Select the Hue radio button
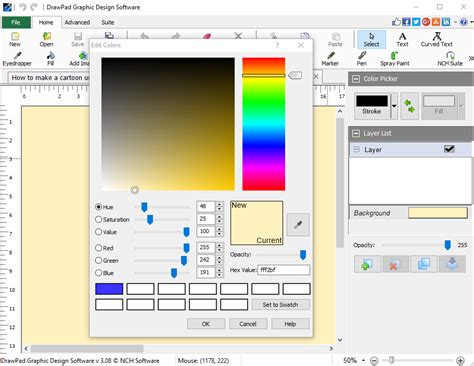Image resolution: width=474 pixels, height=366 pixels. (x=98, y=207)
